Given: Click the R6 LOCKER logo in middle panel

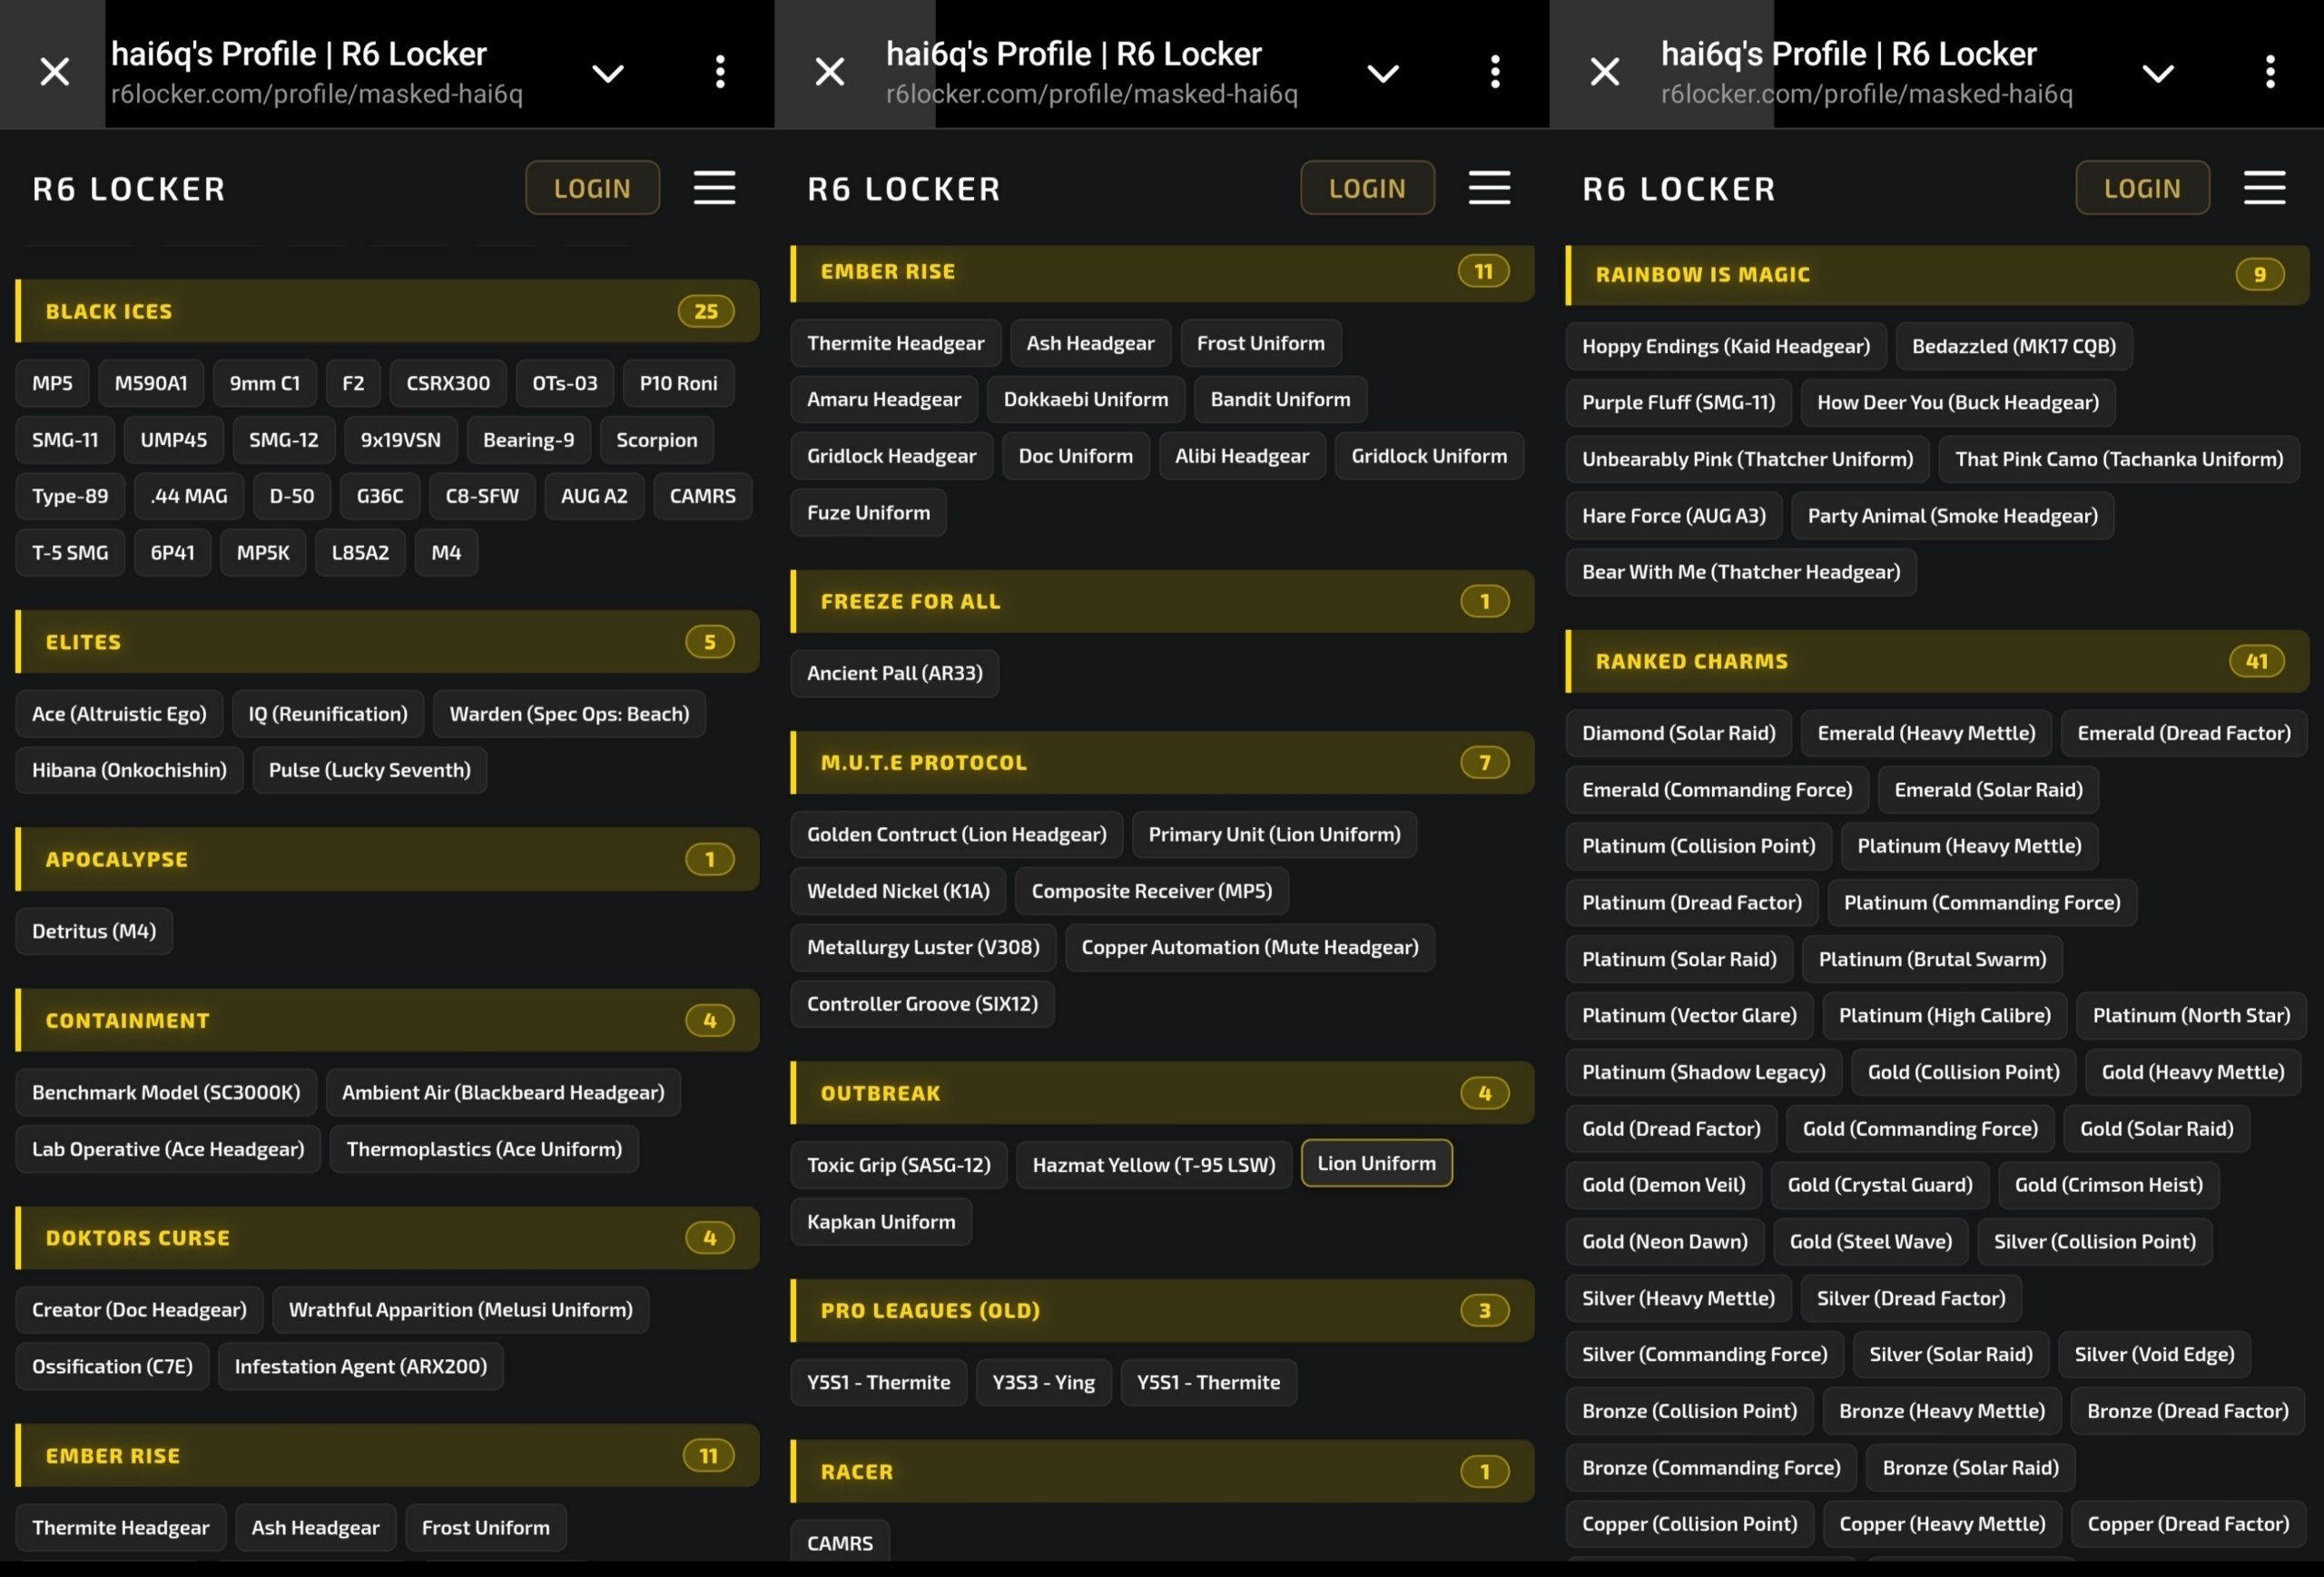Looking at the screenshot, I should click(904, 189).
